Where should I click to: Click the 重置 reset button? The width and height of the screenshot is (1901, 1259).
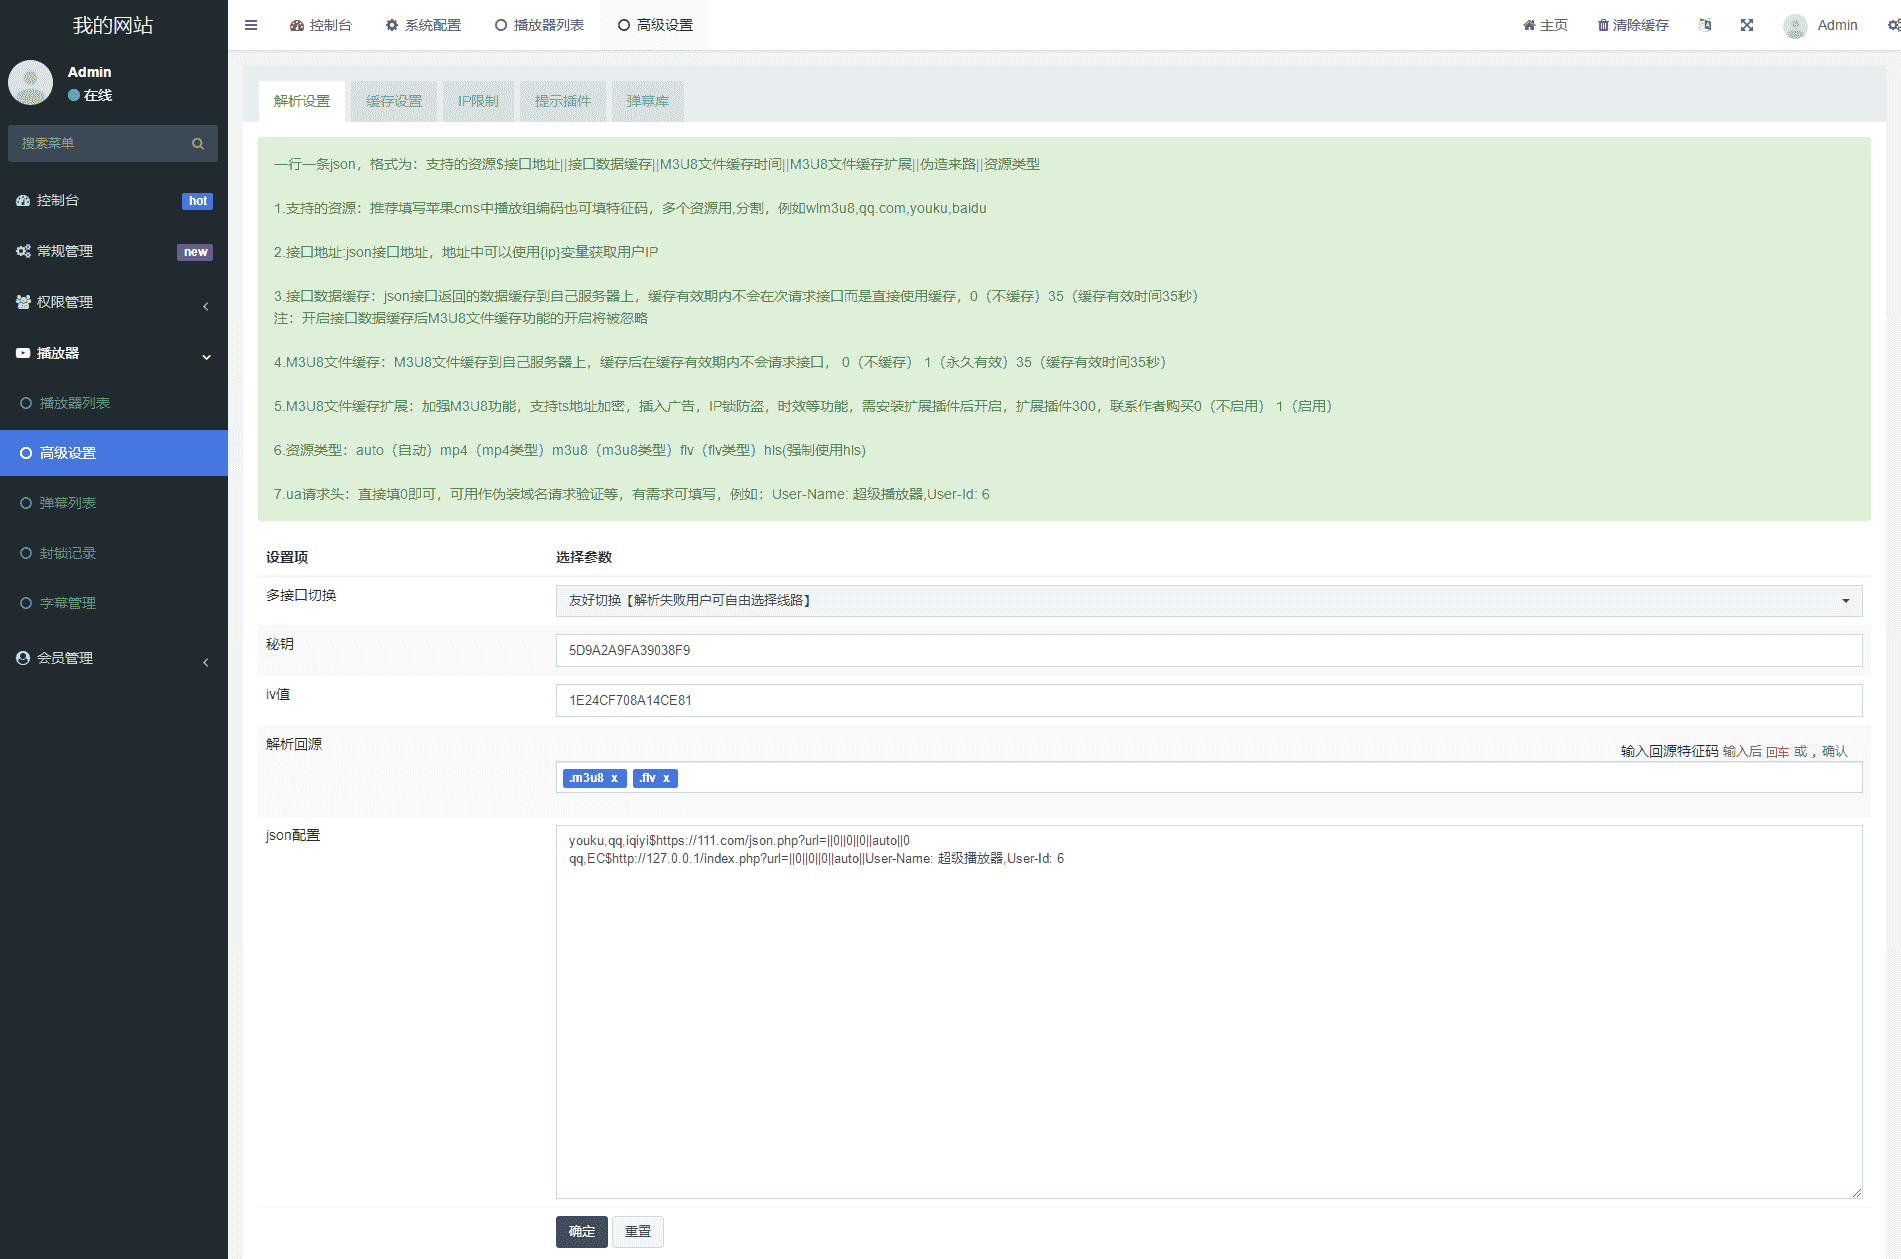tap(637, 1231)
